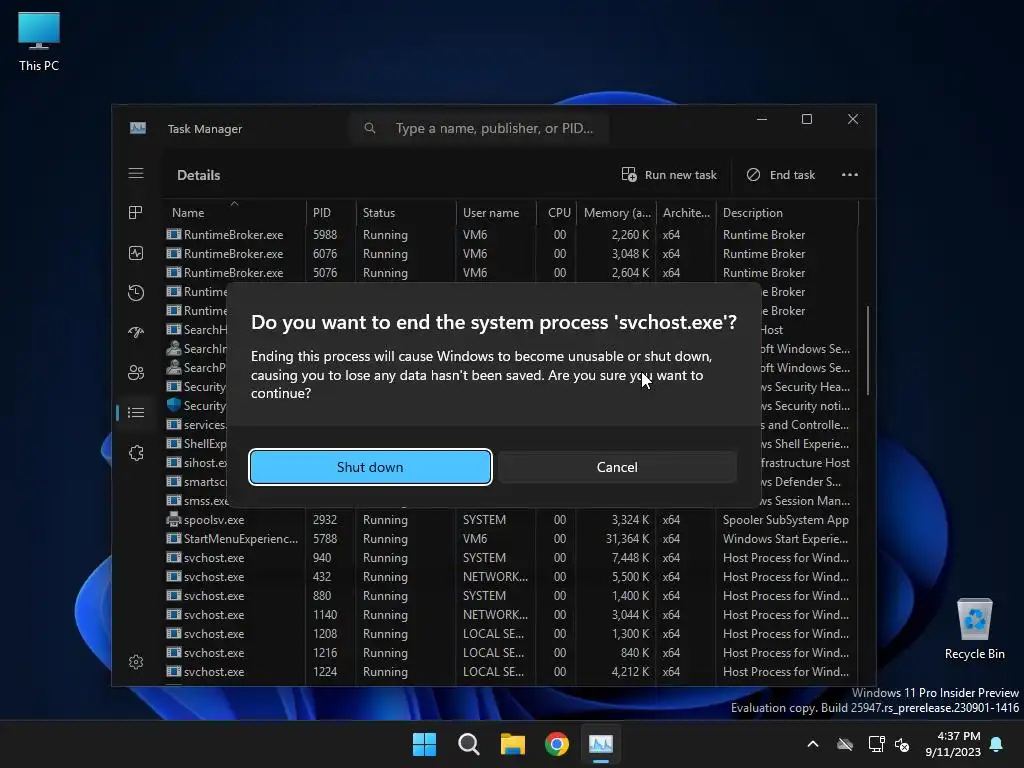Sort by the Status column header

point(406,212)
